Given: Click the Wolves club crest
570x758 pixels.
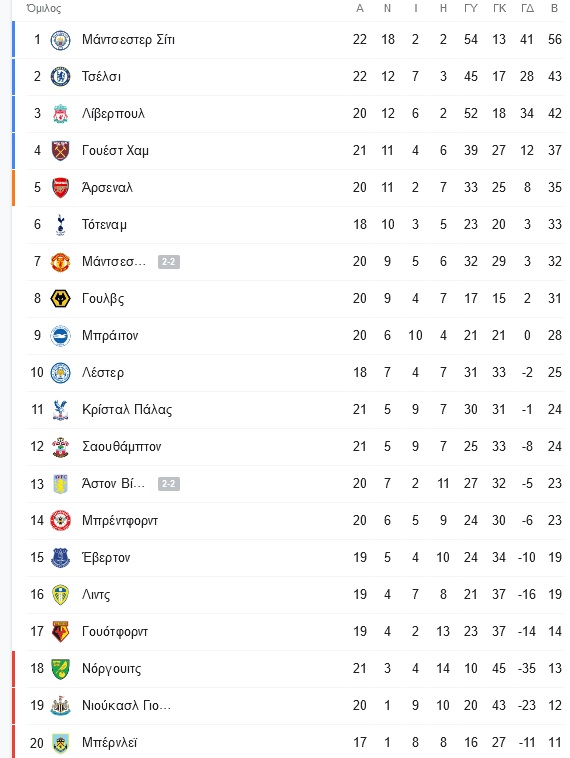Looking at the screenshot, I should [60, 299].
